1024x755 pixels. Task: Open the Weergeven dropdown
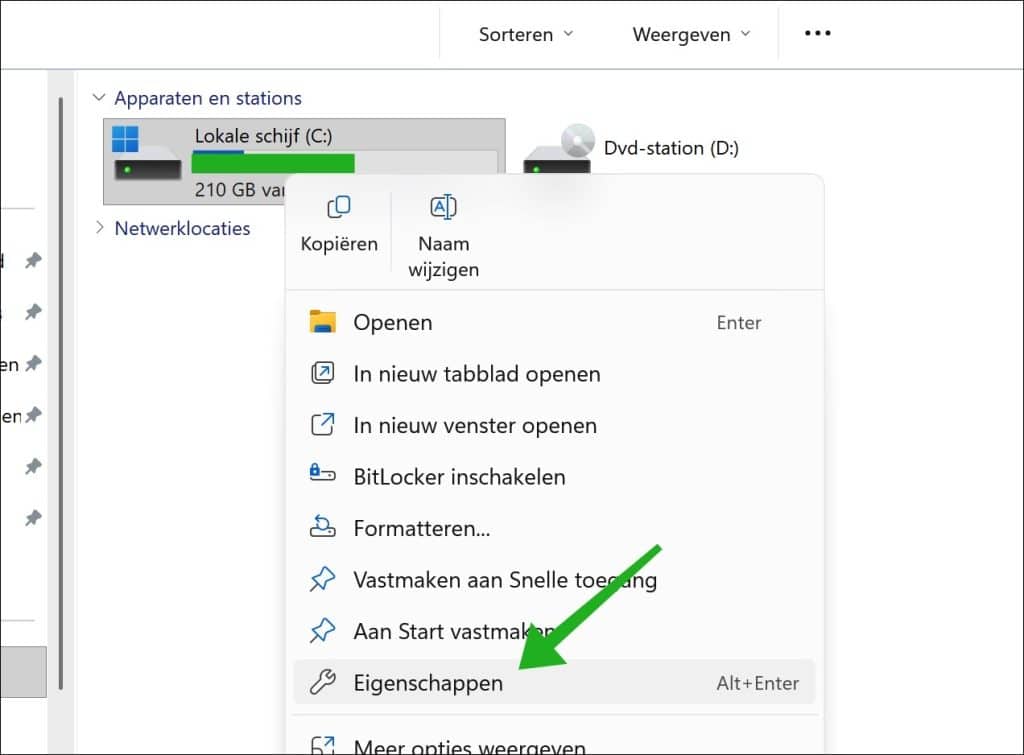coord(690,33)
